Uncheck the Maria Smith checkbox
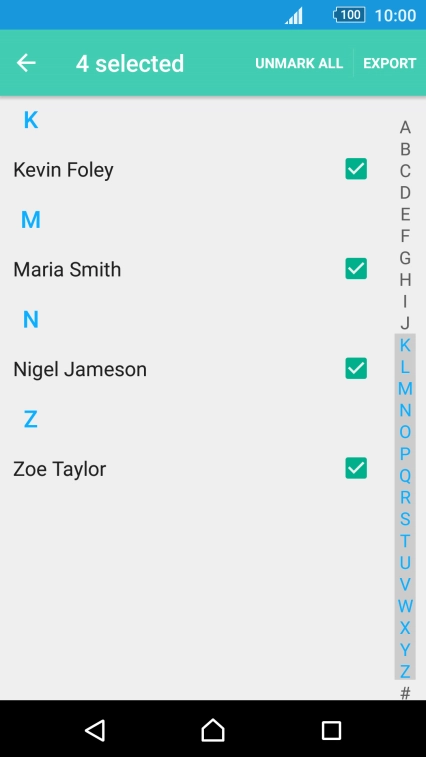426x757 pixels. point(356,269)
